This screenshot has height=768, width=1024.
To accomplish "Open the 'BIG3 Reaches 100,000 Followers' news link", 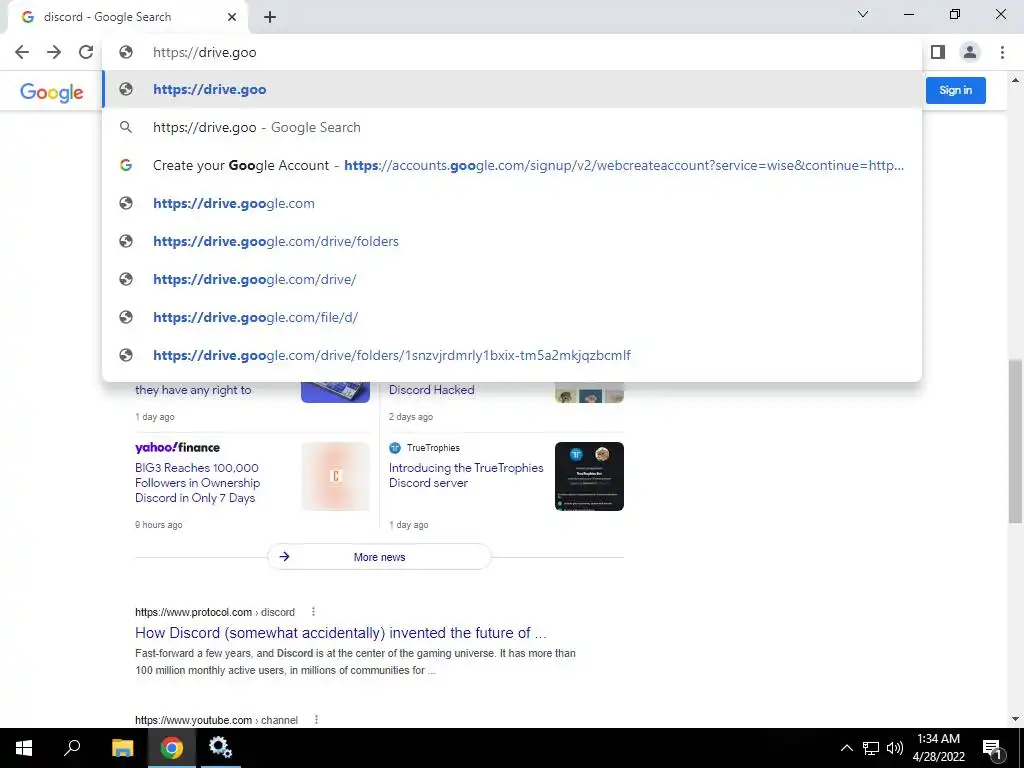I will pyautogui.click(x=197, y=483).
